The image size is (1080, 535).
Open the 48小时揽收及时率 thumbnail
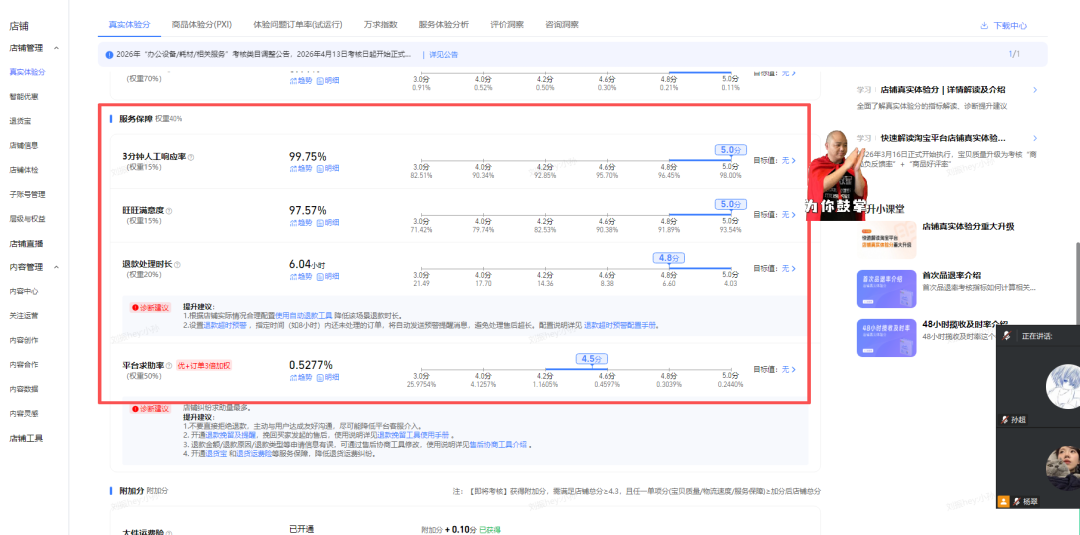click(886, 337)
